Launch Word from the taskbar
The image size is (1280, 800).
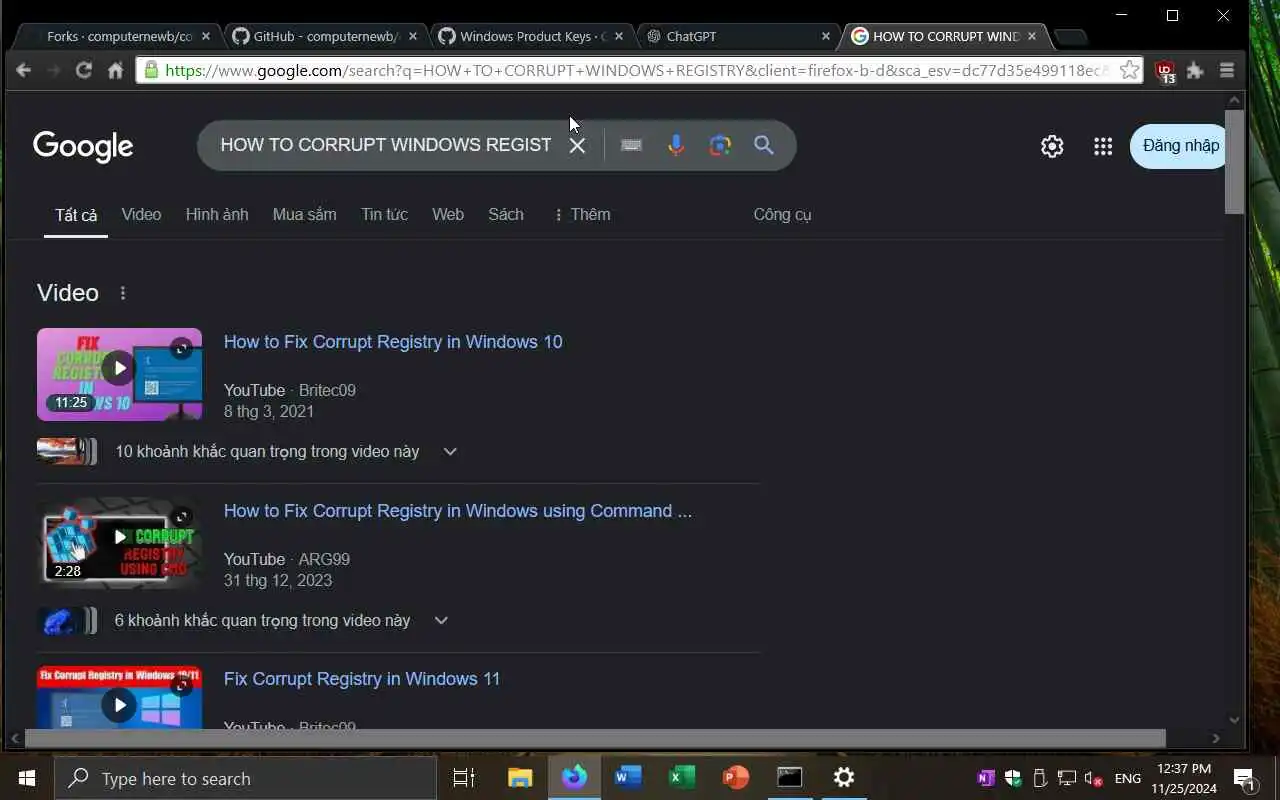coord(628,778)
